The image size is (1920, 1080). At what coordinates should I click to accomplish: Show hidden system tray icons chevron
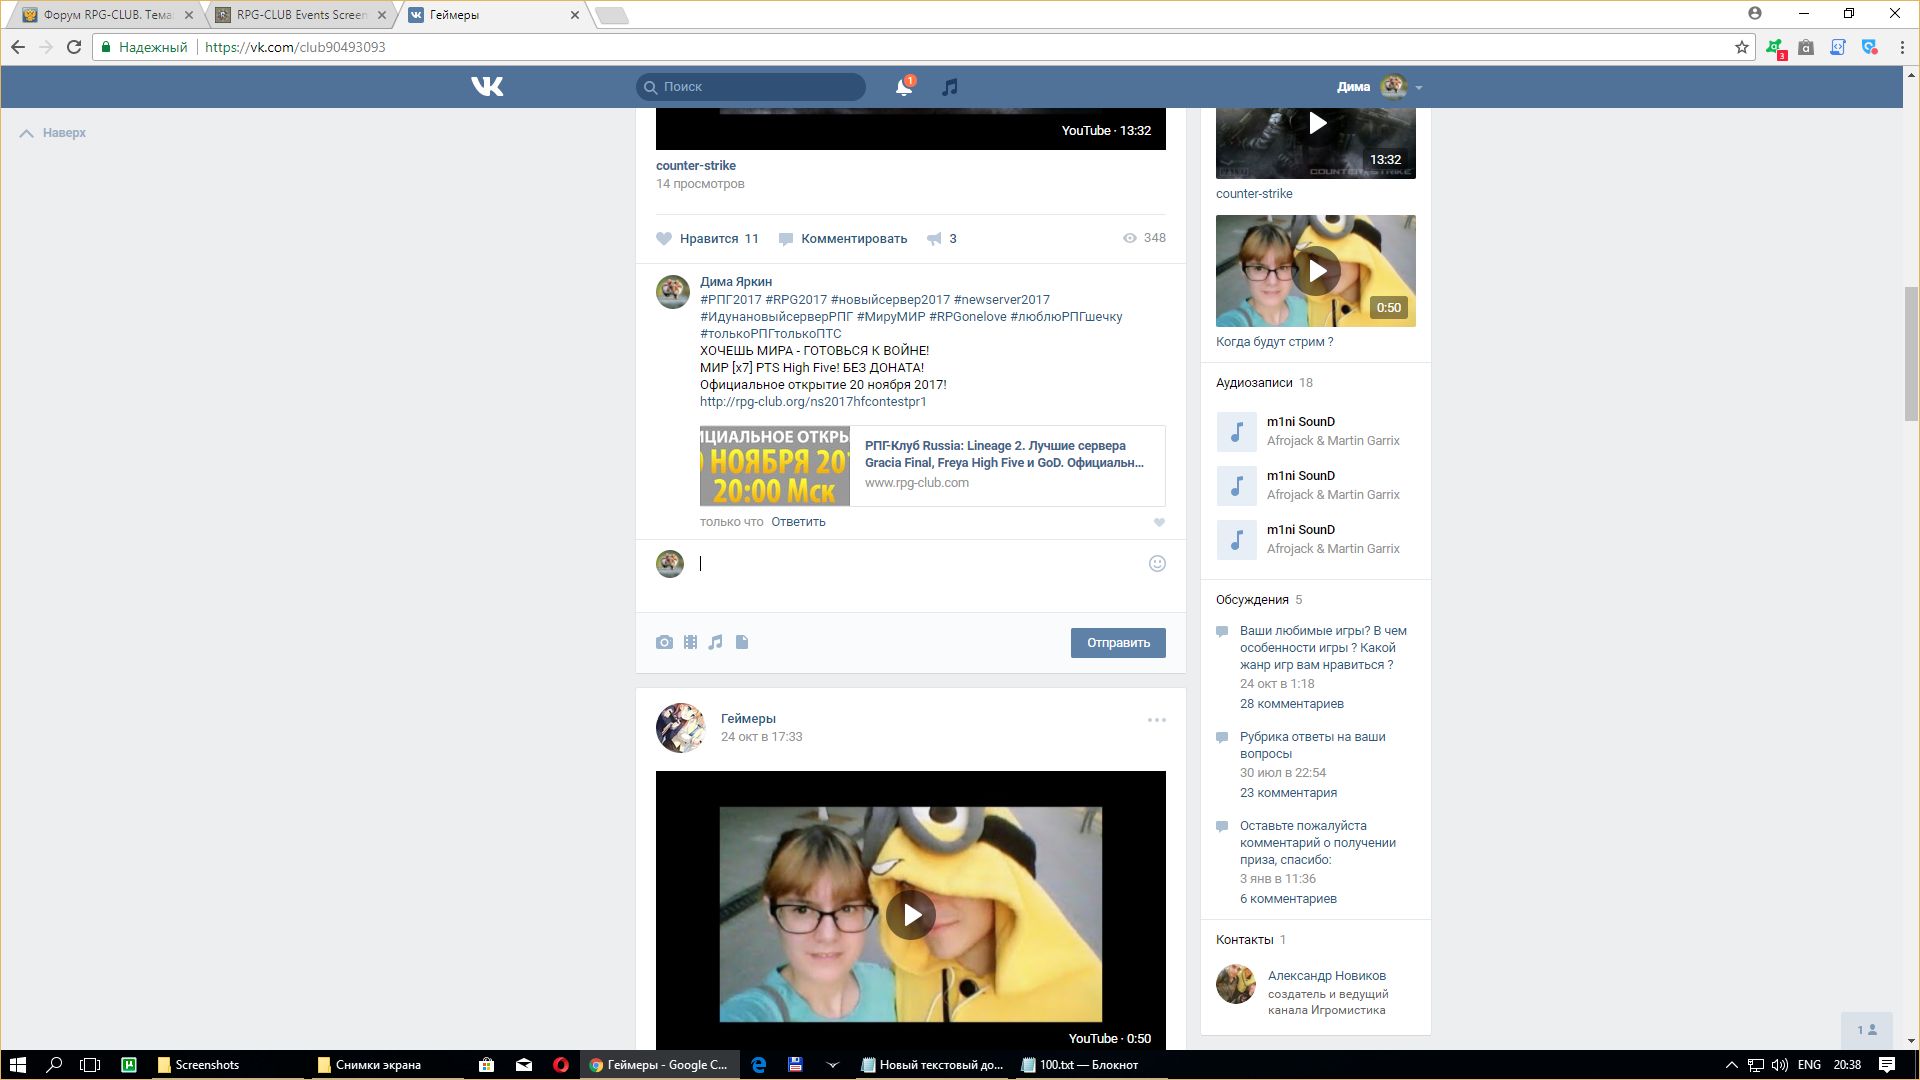pos(1731,1065)
